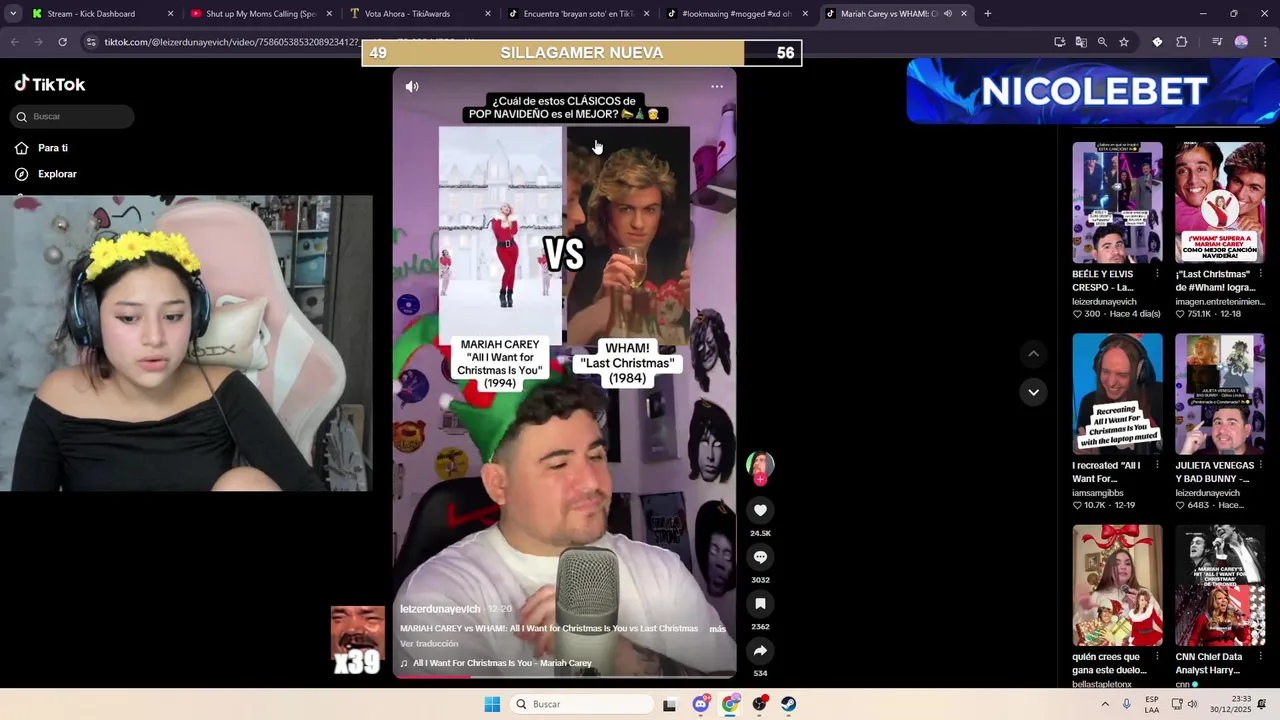Image resolution: width=1280 pixels, height=720 pixels.
Task: Bookmark this page with the star icon
Action: tap(1124, 42)
